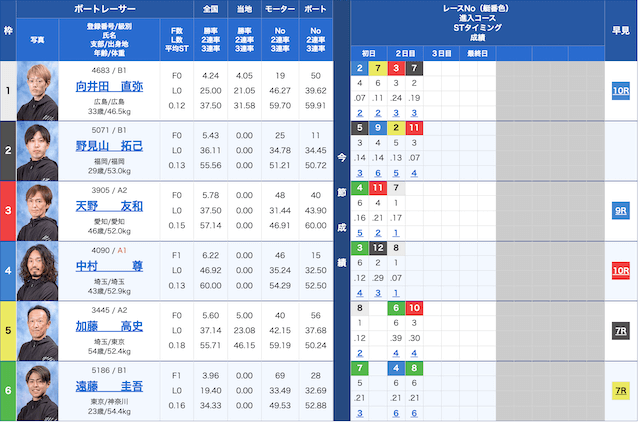Open racer 向井田 直弥 profile link
640x424 pixels.
tap(109, 86)
